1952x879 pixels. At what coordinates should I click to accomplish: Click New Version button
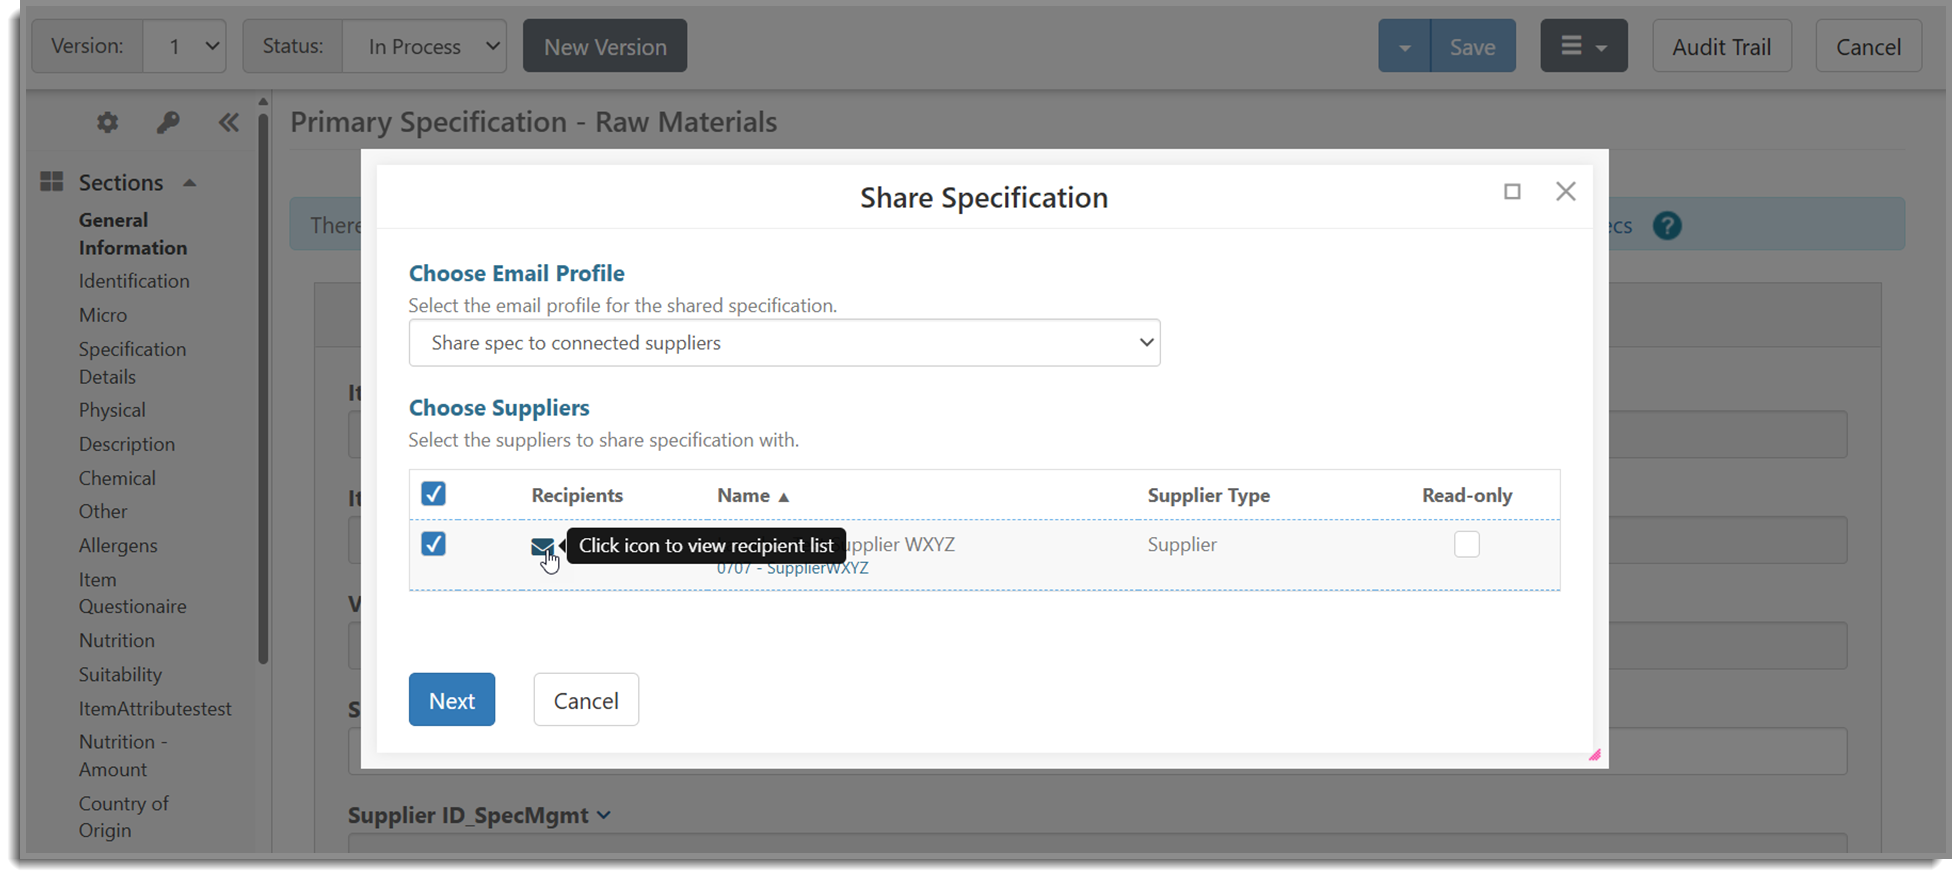click(605, 46)
